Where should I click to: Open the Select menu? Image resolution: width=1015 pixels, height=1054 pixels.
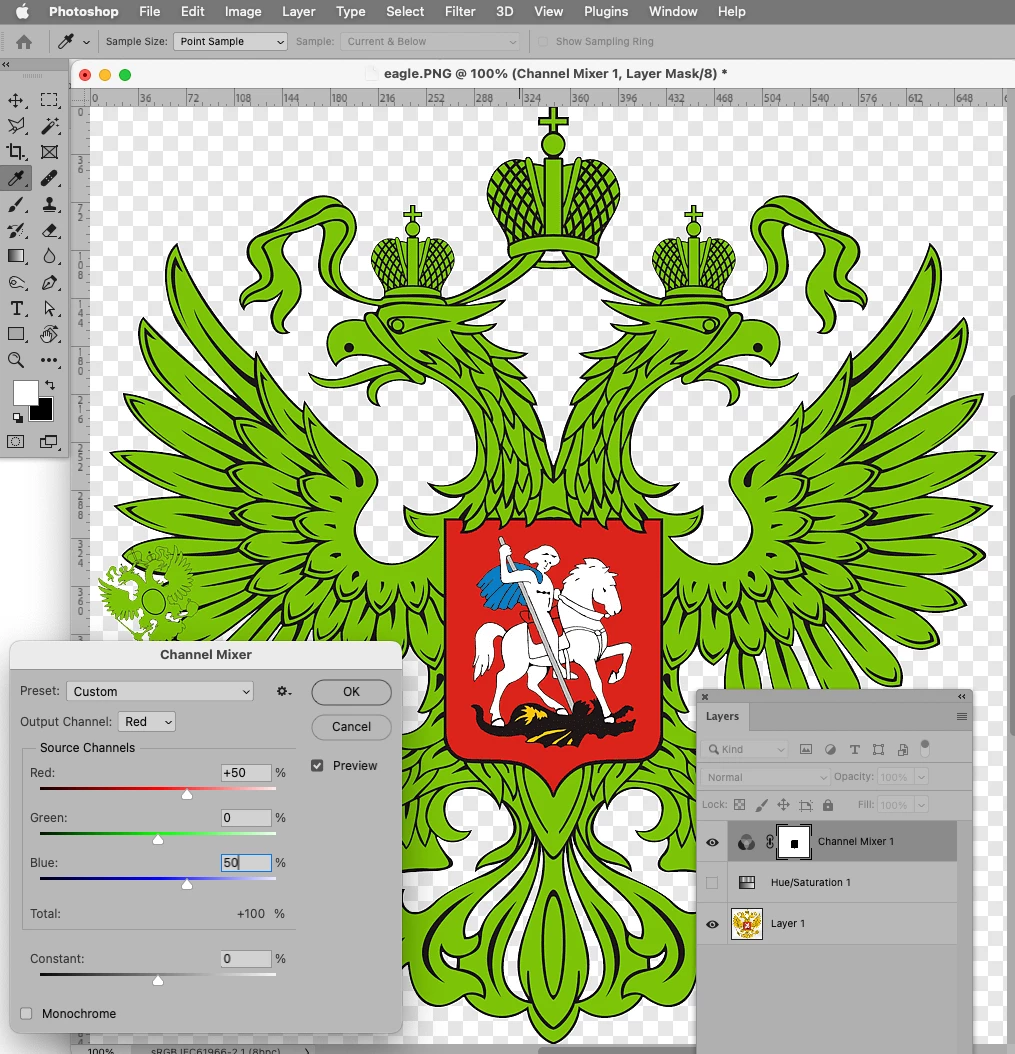point(405,11)
